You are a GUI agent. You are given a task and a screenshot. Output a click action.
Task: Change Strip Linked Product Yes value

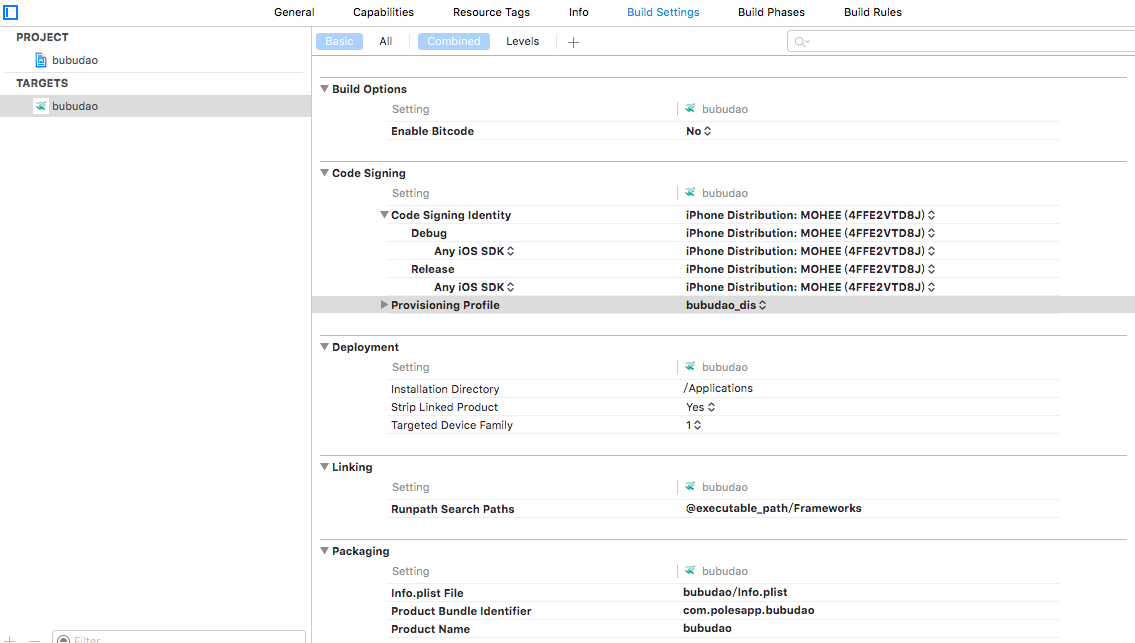point(701,407)
